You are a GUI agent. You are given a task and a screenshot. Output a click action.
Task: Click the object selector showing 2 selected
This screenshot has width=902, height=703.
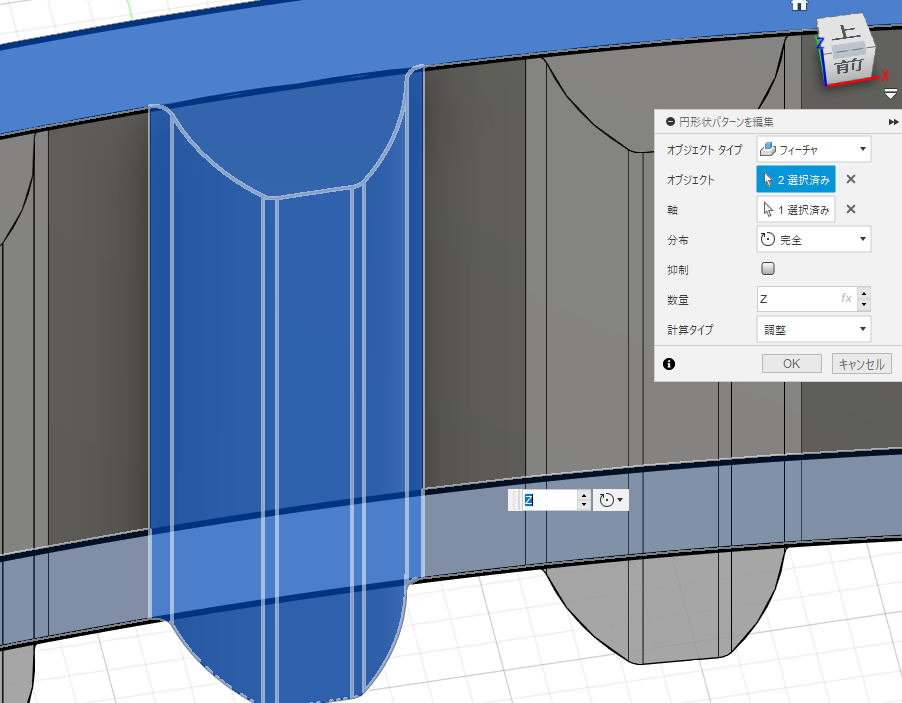pyautogui.click(x=795, y=180)
